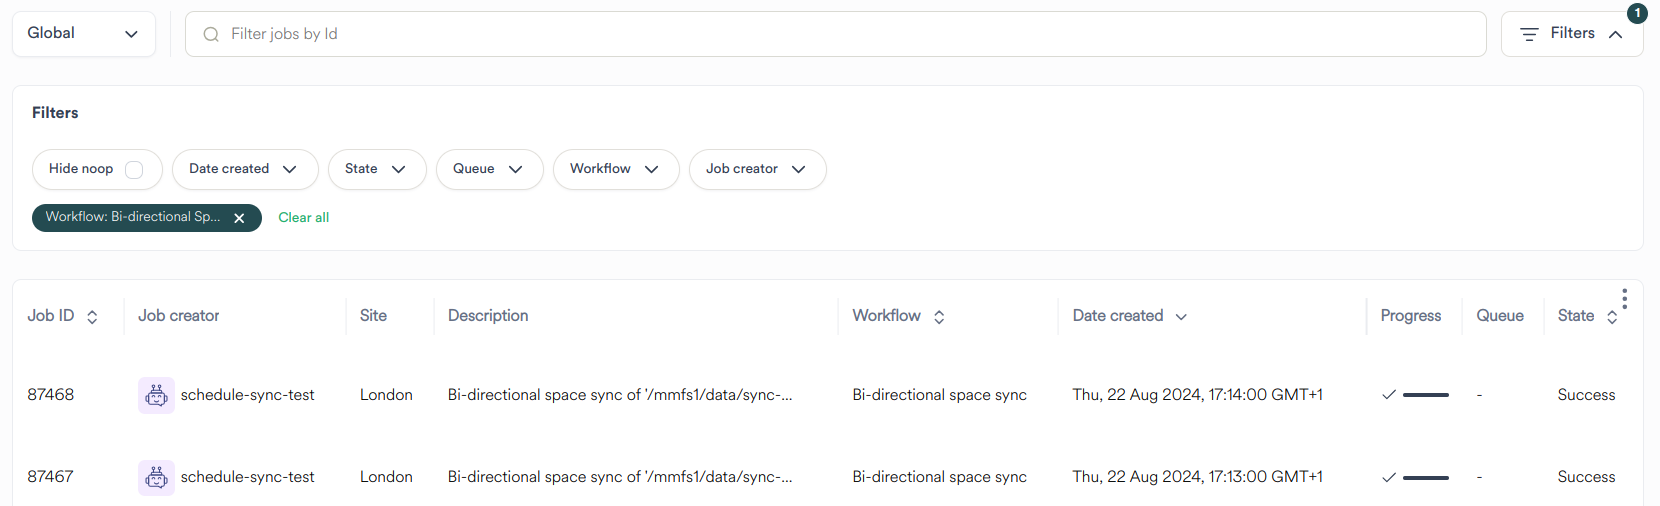
Task: Sort table by State column arrows
Action: pyautogui.click(x=1612, y=317)
